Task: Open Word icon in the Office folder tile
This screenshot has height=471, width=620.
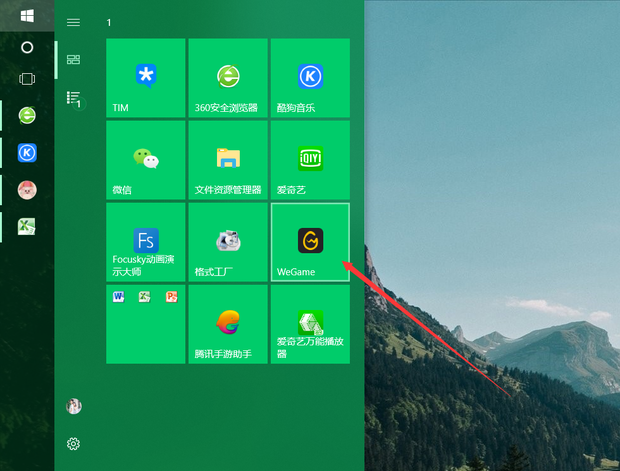Action: [x=118, y=297]
